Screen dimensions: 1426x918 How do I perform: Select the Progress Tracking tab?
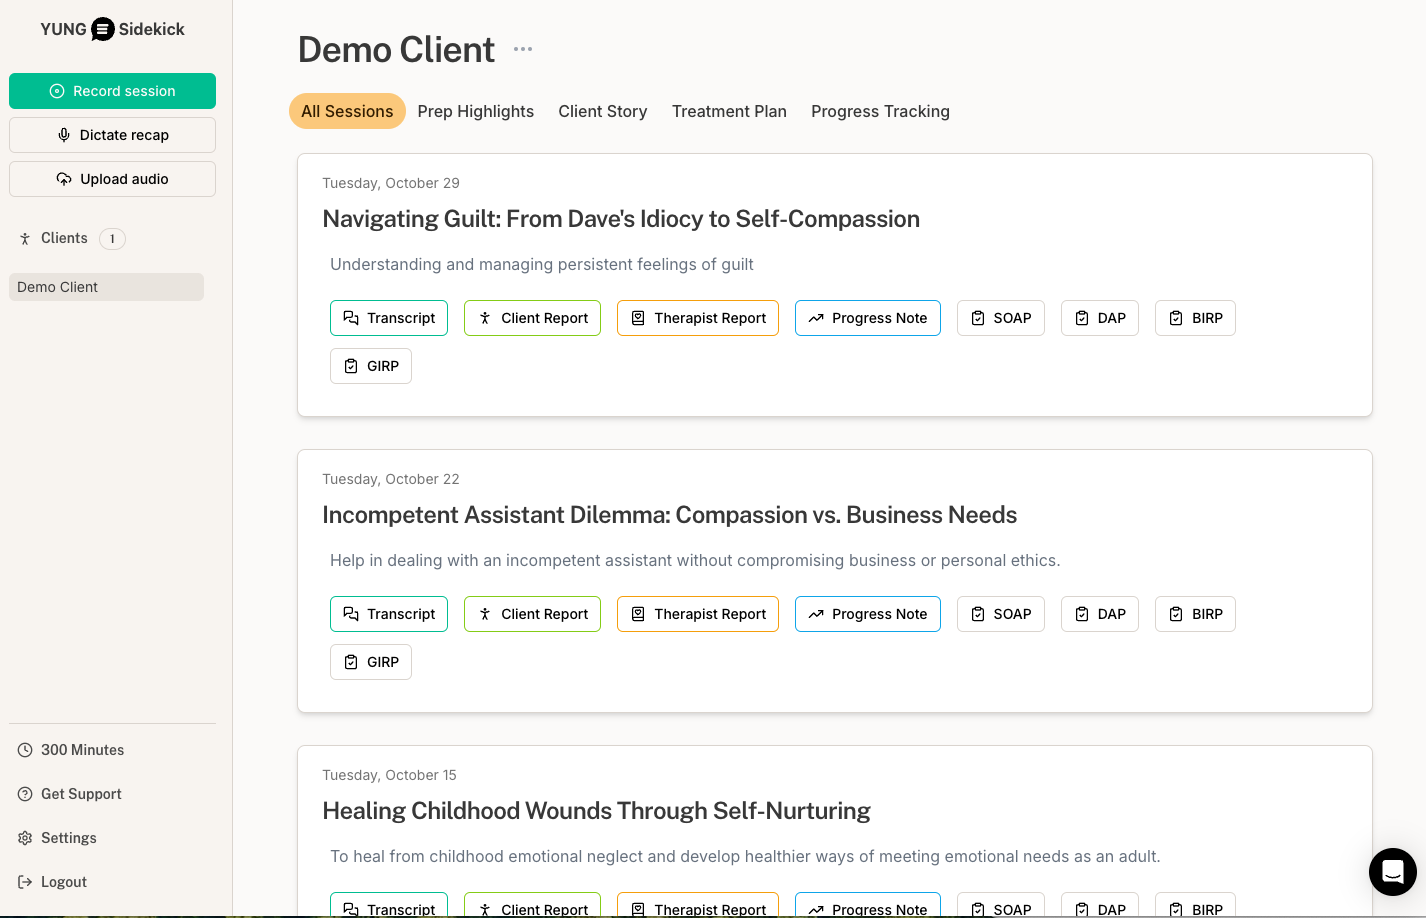880,111
